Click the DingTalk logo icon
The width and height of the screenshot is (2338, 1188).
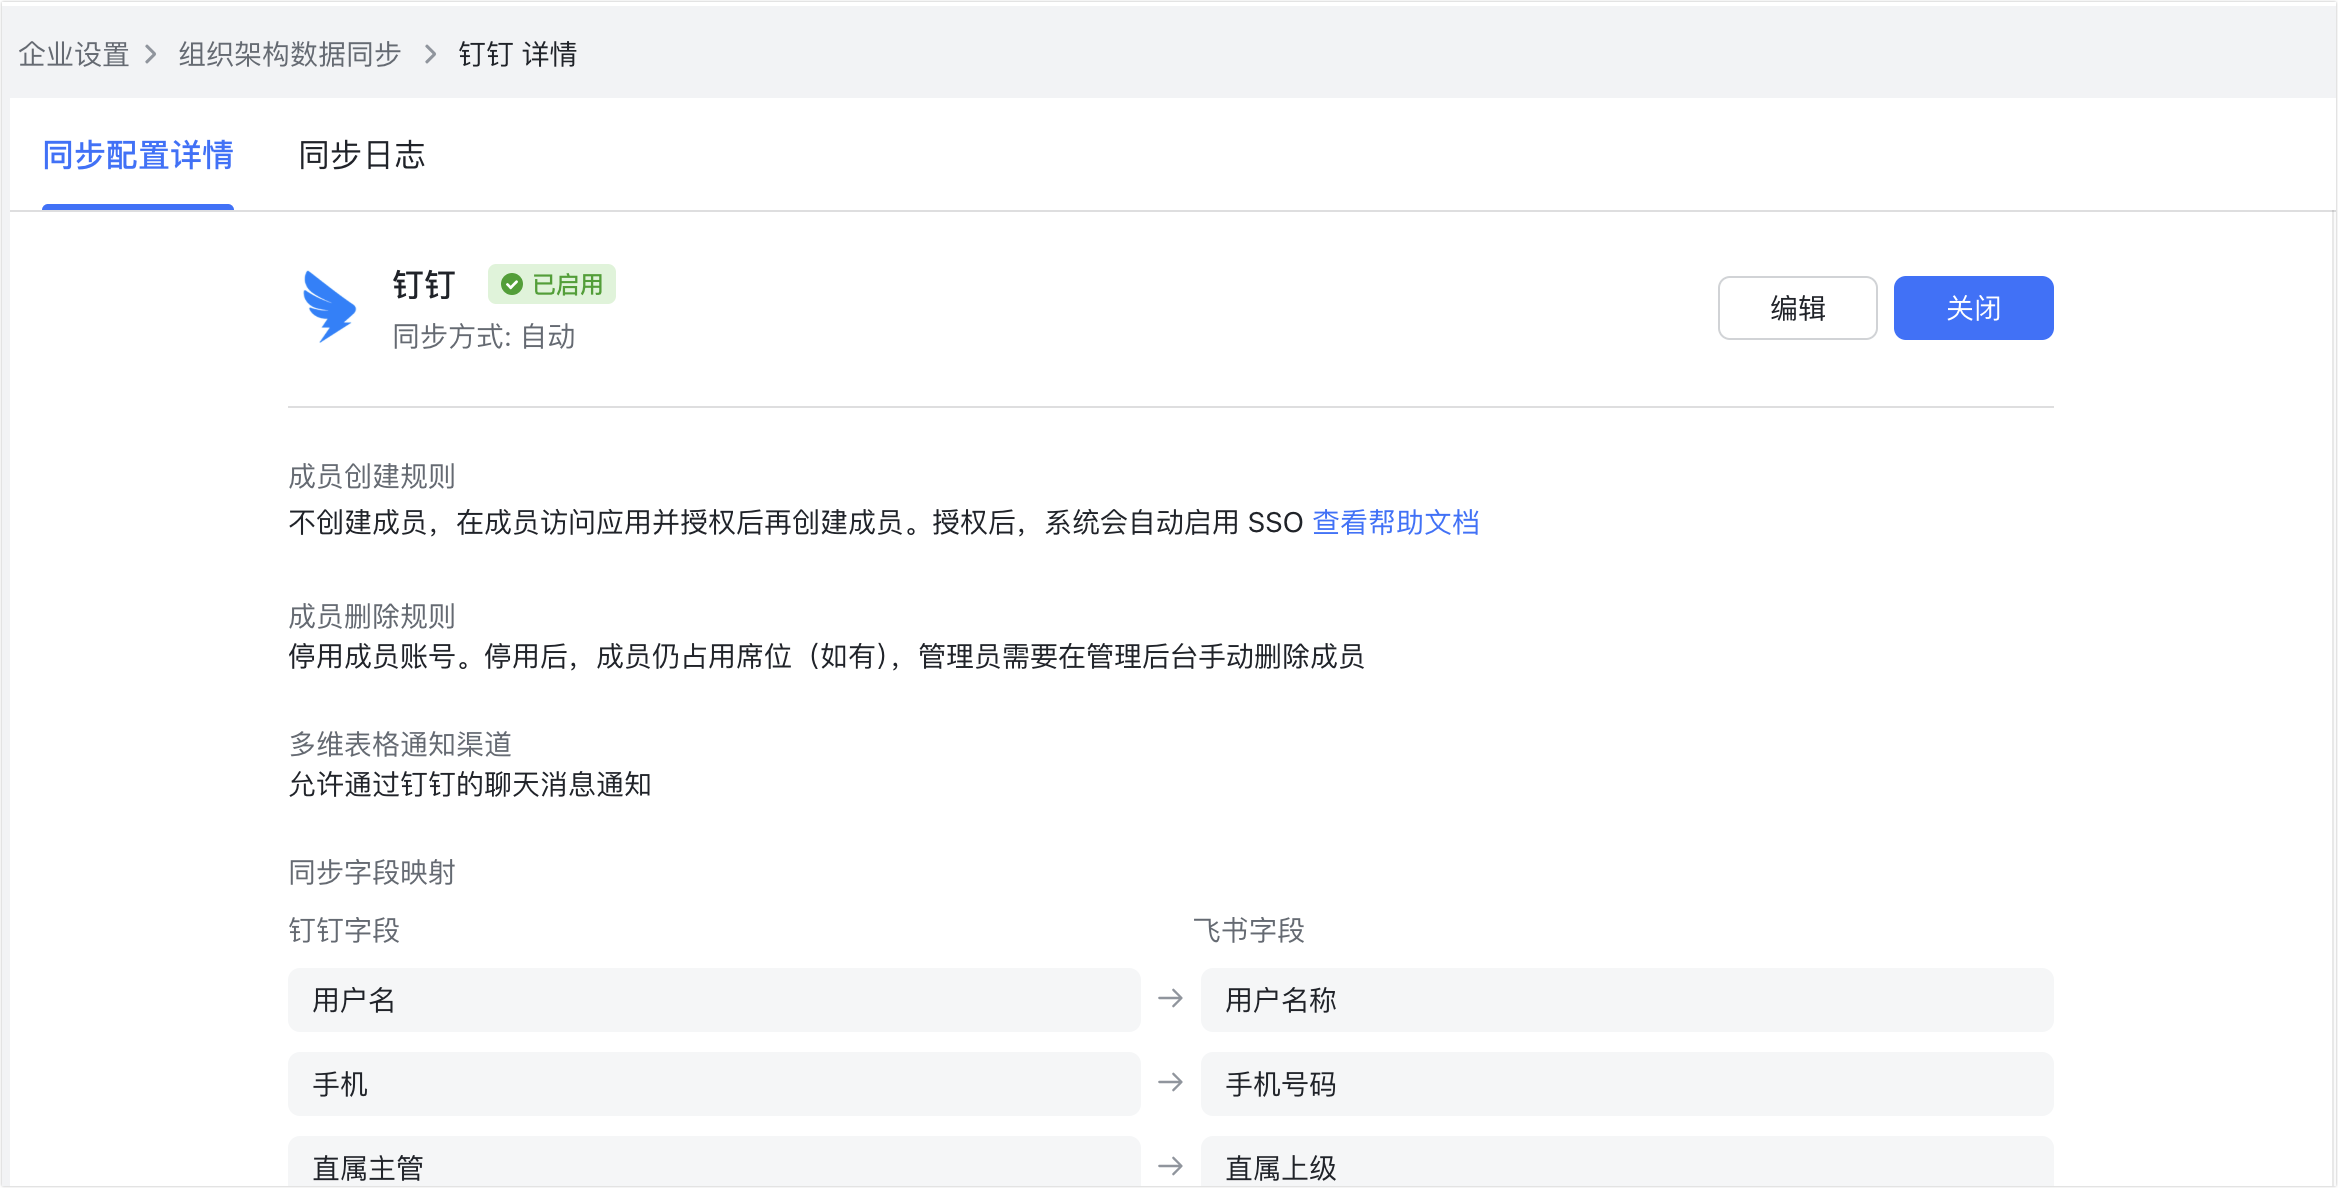pyautogui.click(x=330, y=306)
